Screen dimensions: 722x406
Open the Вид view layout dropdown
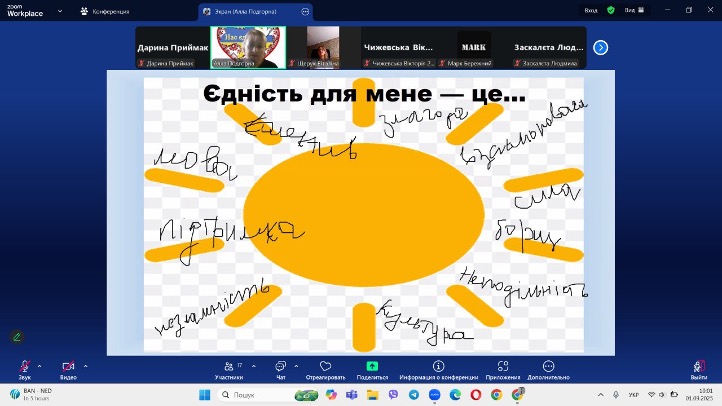(633, 9)
